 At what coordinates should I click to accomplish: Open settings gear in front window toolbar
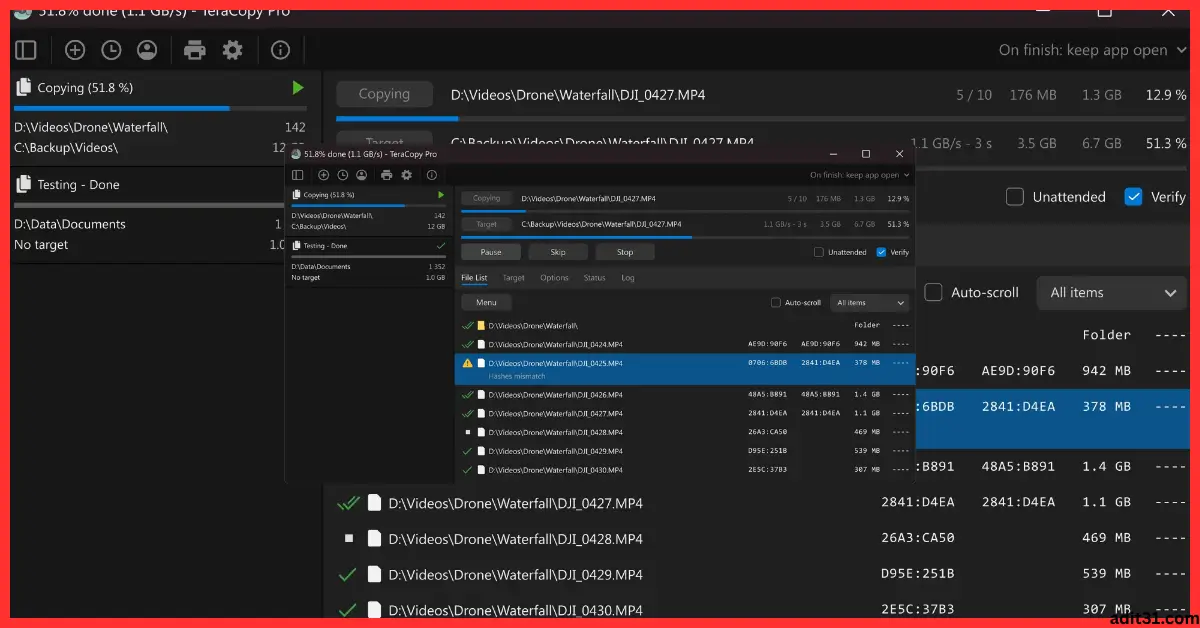406,175
